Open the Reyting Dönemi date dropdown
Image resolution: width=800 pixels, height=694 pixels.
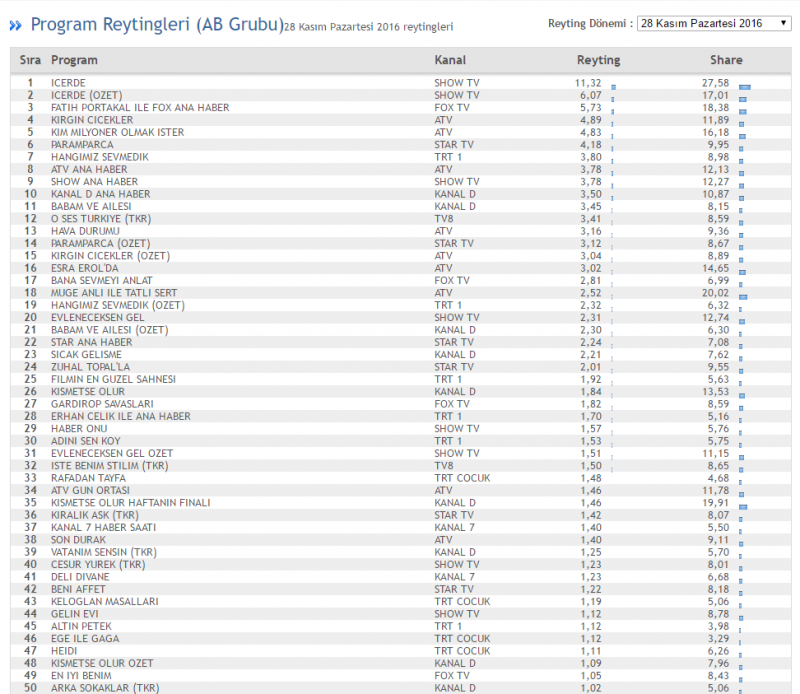pos(714,23)
